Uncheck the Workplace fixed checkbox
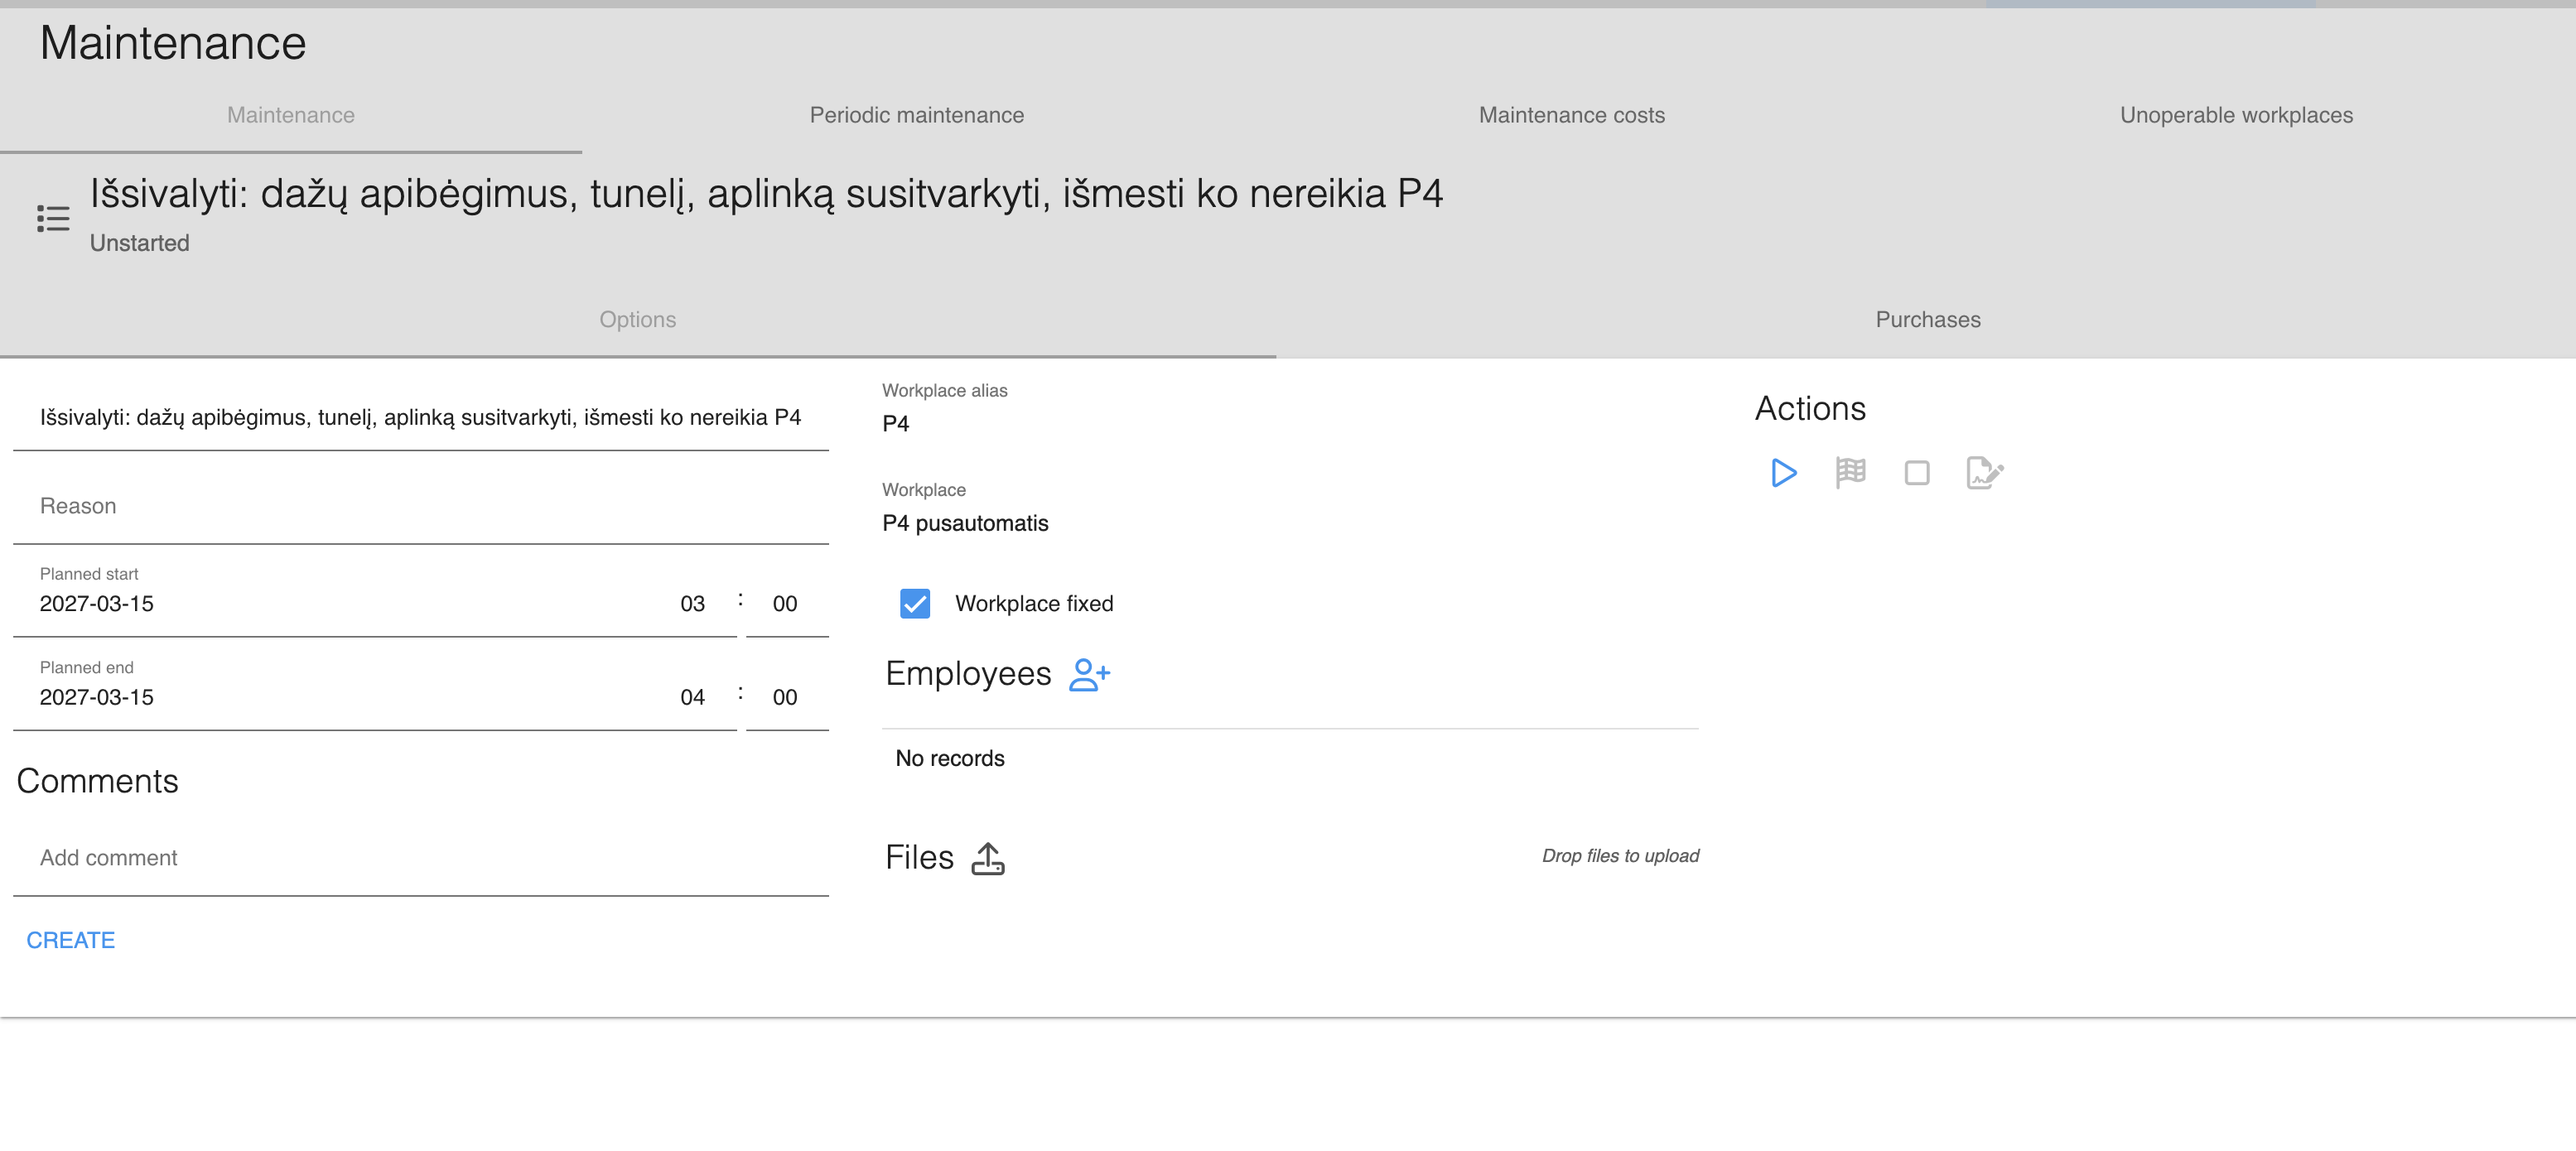The width and height of the screenshot is (2576, 1151). coord(914,603)
